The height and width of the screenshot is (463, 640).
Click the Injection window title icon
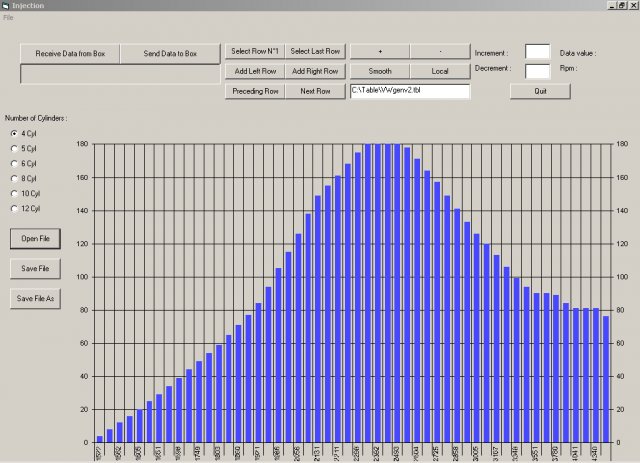(x=5, y=5)
